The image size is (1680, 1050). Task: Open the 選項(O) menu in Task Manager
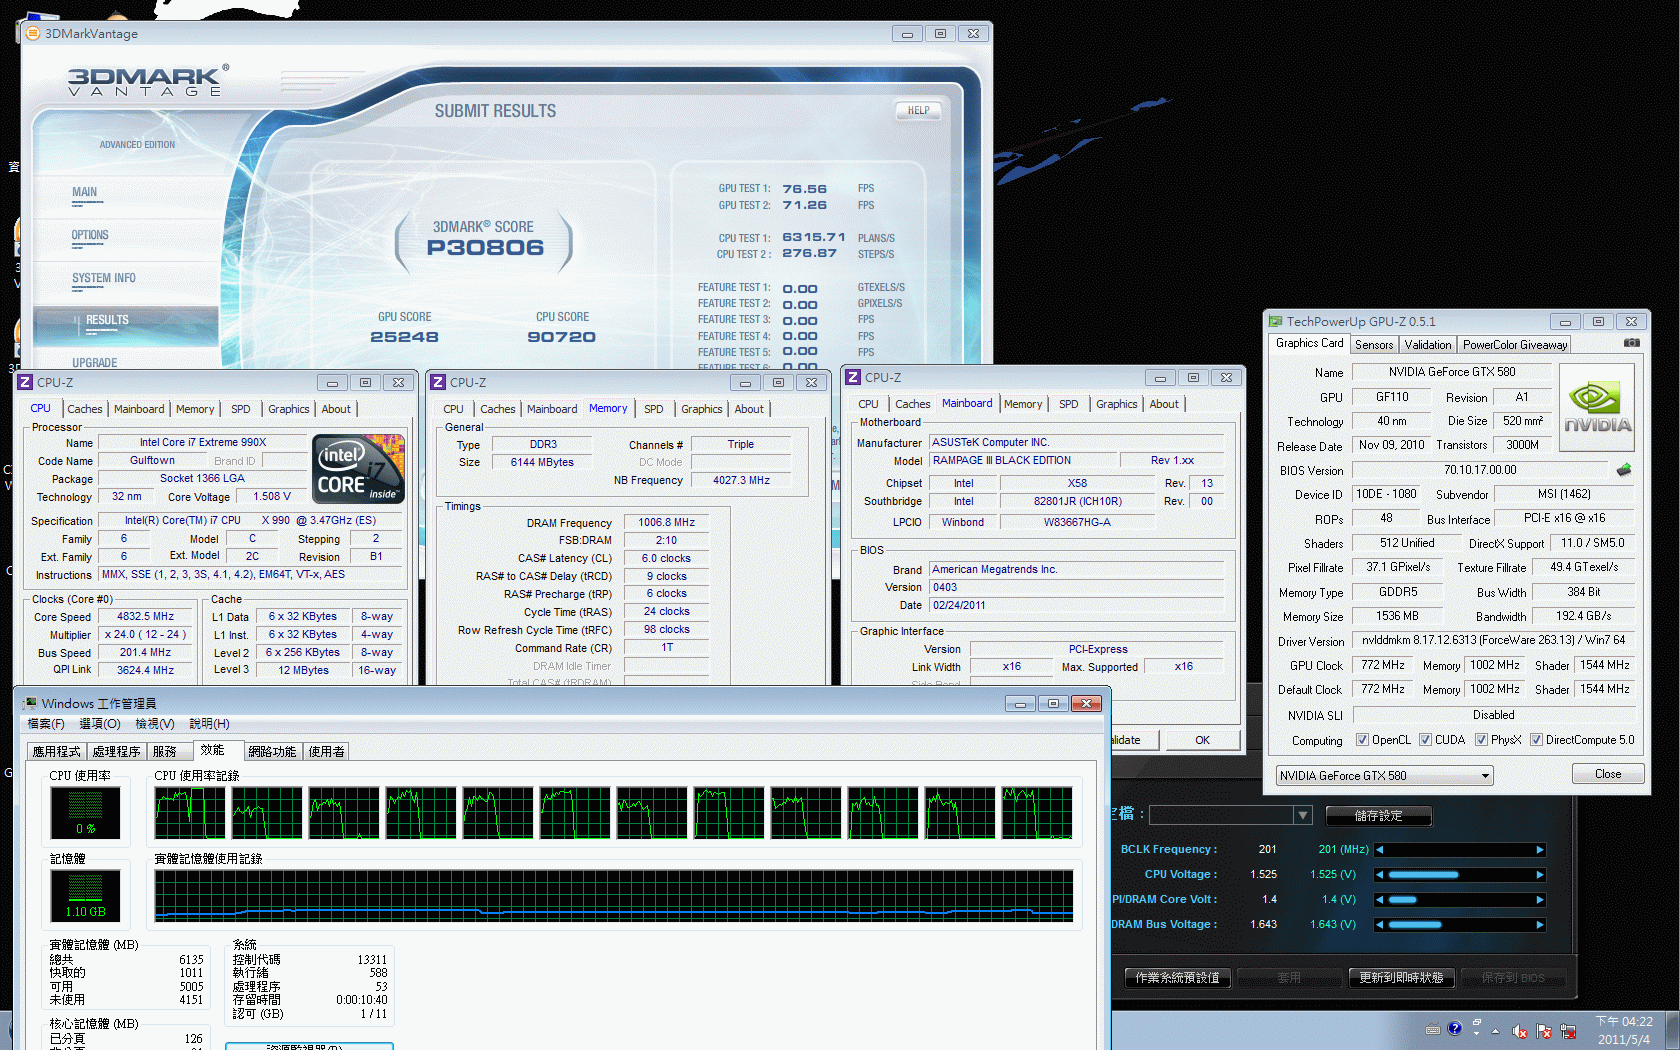pyautogui.click(x=99, y=724)
